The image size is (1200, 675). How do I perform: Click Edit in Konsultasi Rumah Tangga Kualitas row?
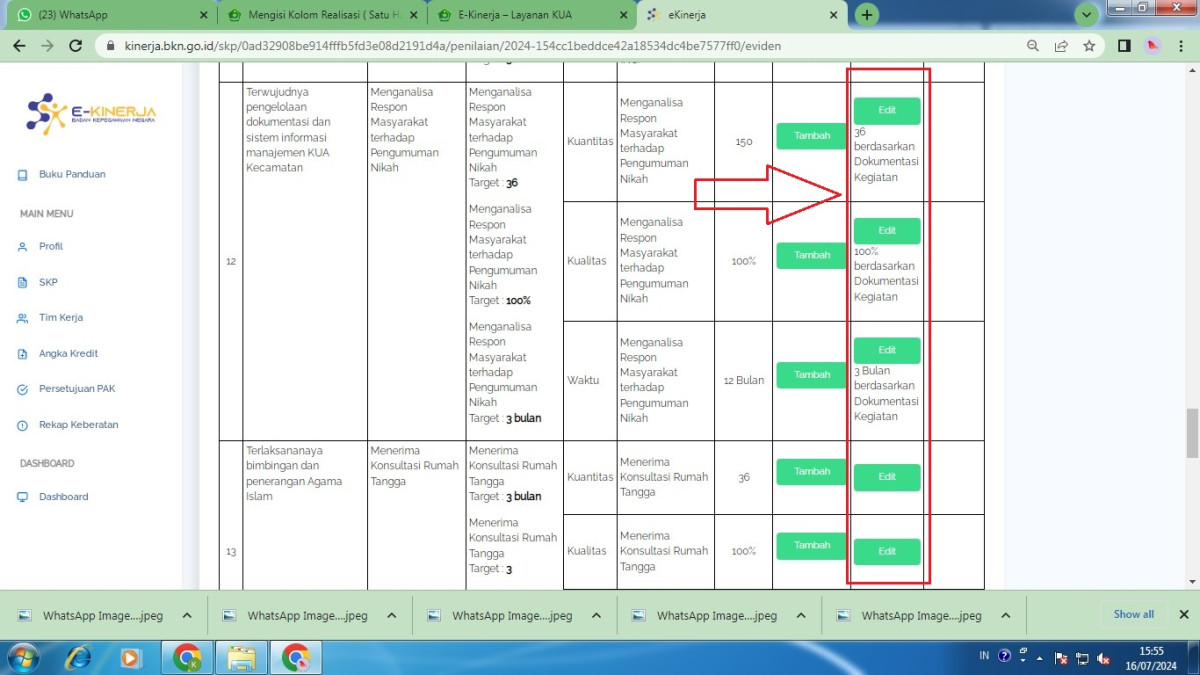(887, 552)
